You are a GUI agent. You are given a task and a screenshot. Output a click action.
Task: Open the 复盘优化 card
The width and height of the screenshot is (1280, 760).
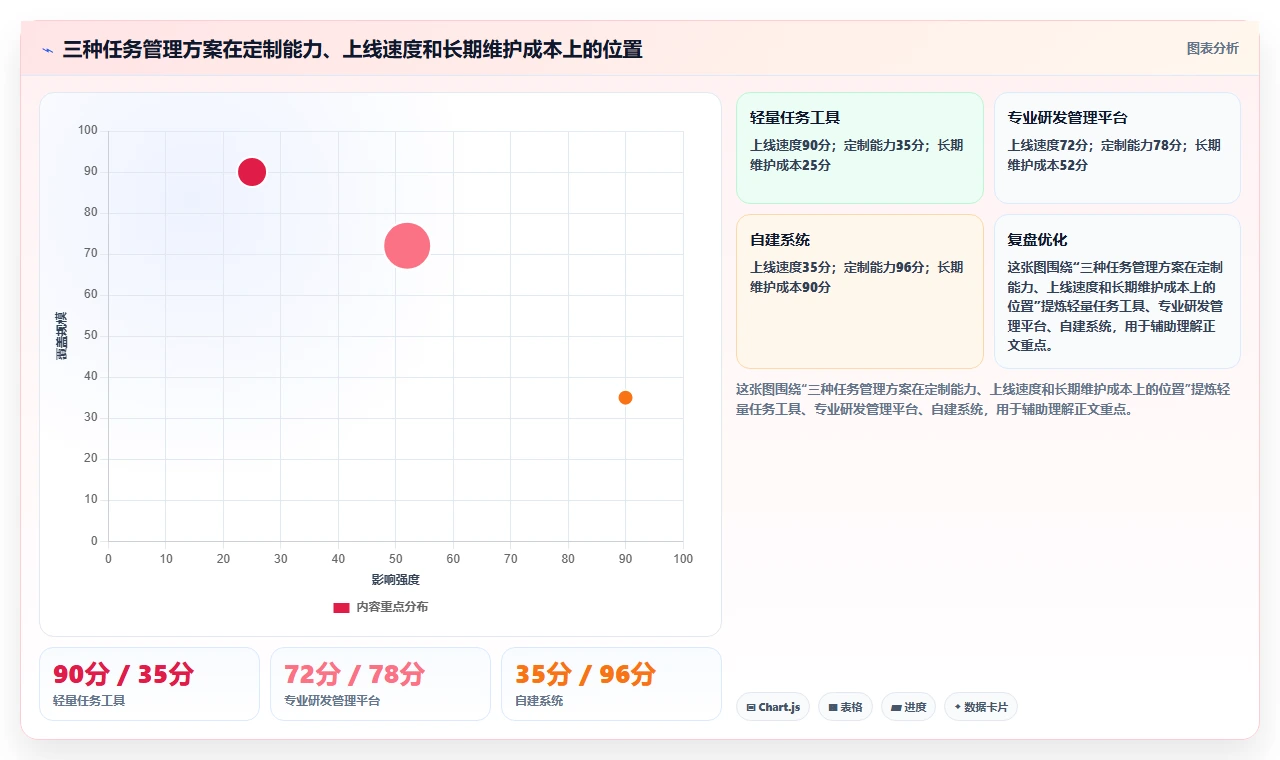pyautogui.click(x=1117, y=292)
